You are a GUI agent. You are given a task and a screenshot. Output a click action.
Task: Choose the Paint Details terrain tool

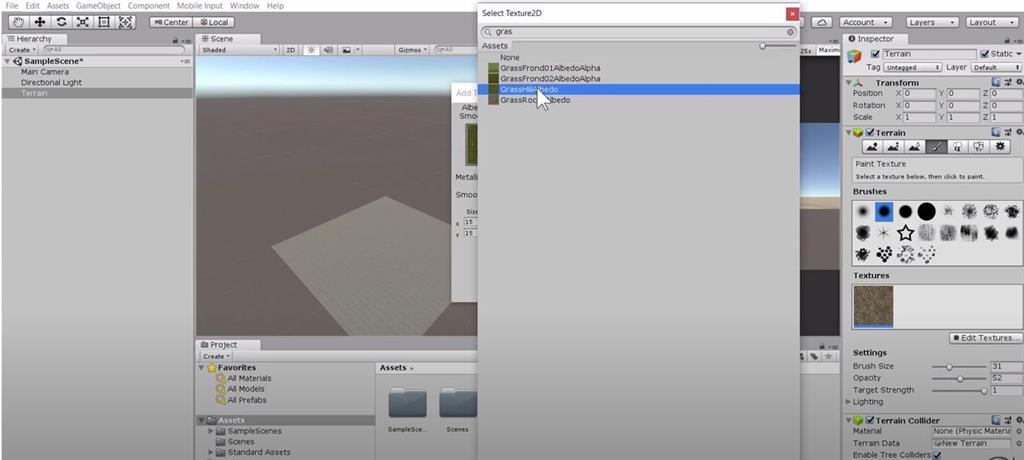tap(978, 147)
